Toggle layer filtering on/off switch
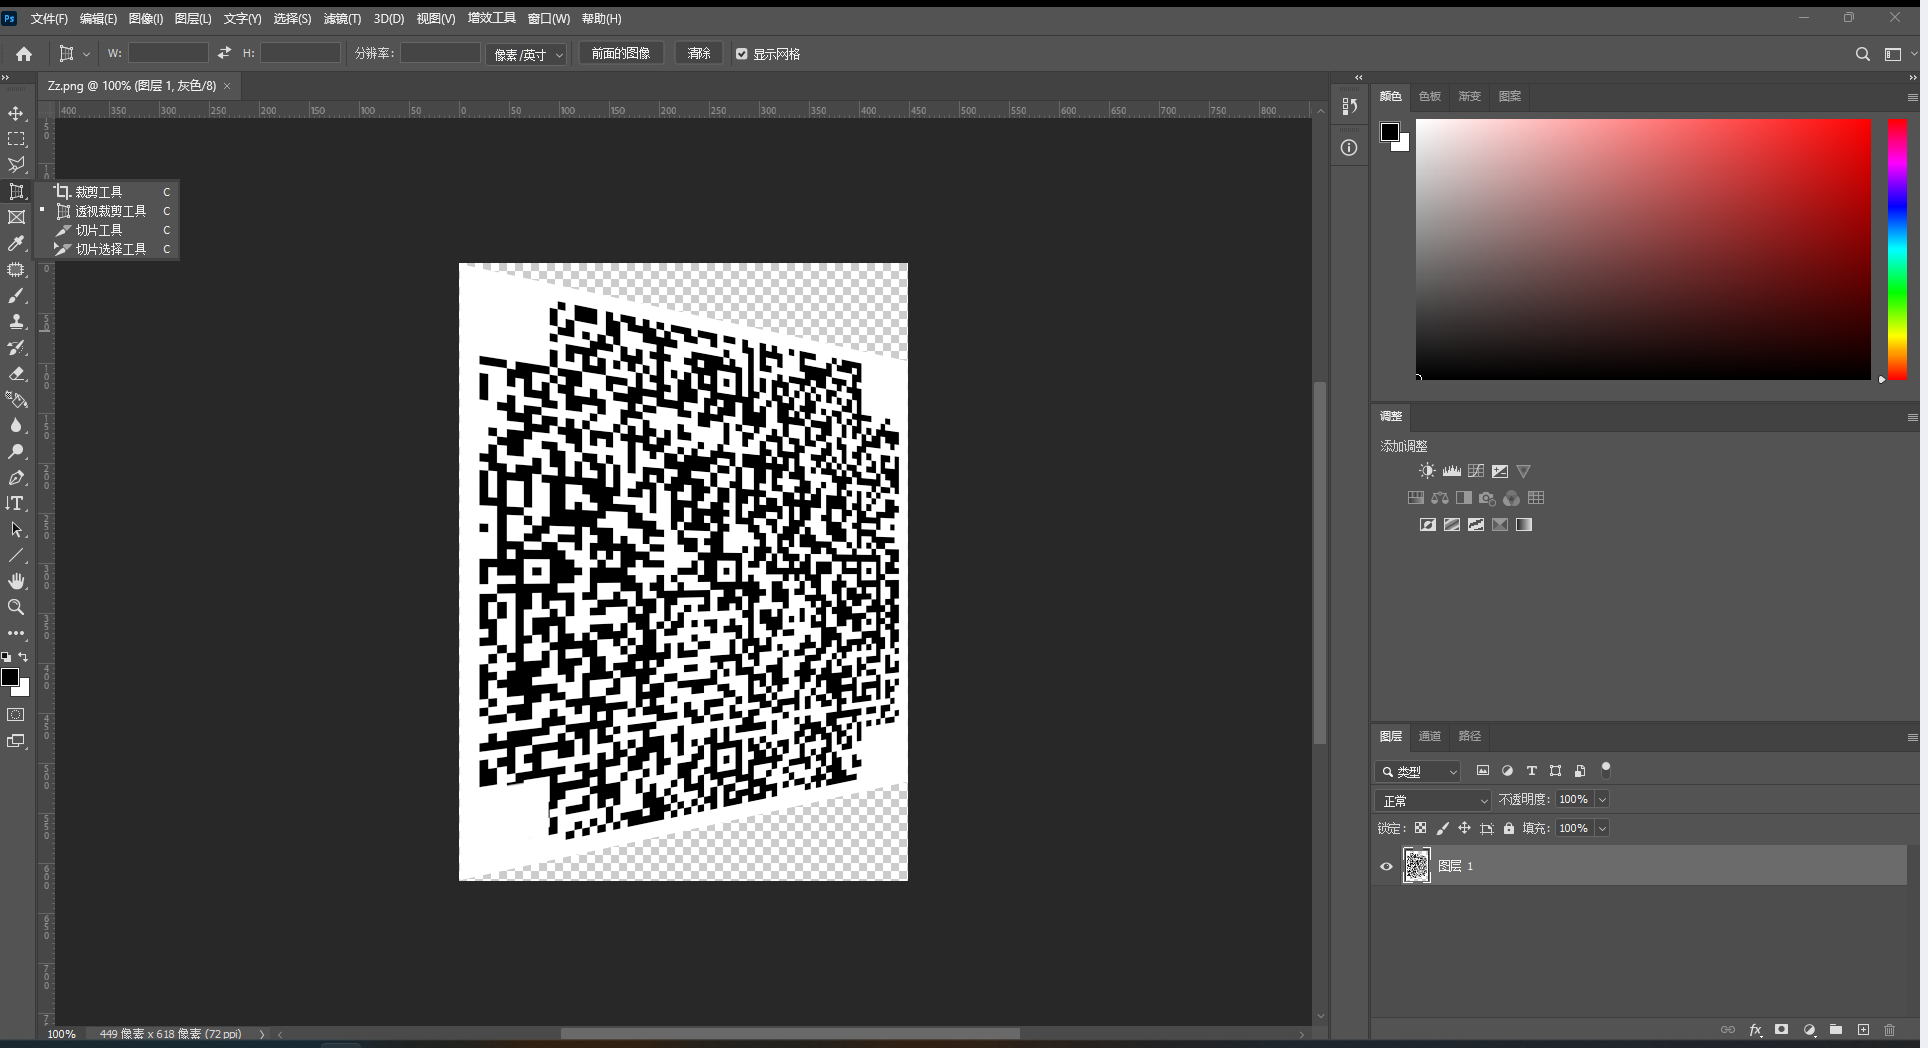Image resolution: width=1928 pixels, height=1048 pixels. point(1606,770)
